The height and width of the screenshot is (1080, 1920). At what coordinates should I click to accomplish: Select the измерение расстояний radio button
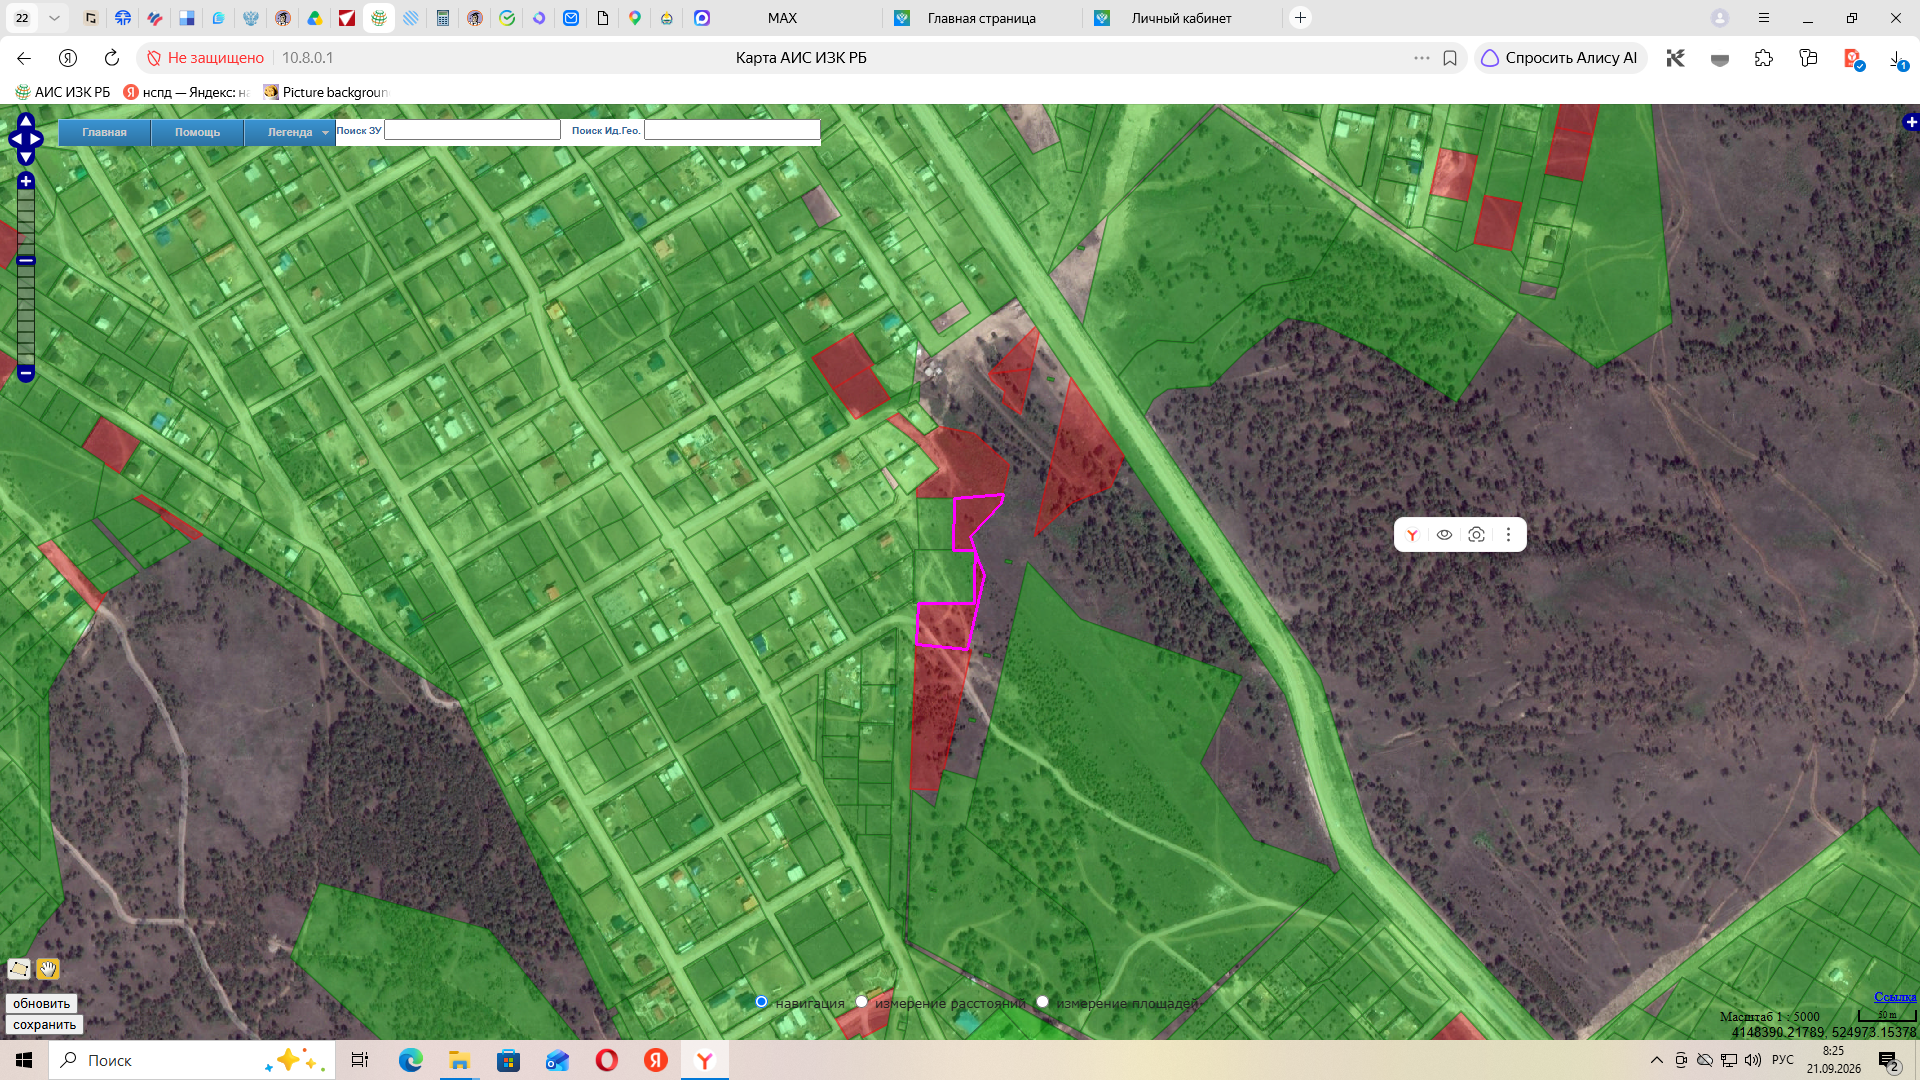861,1002
